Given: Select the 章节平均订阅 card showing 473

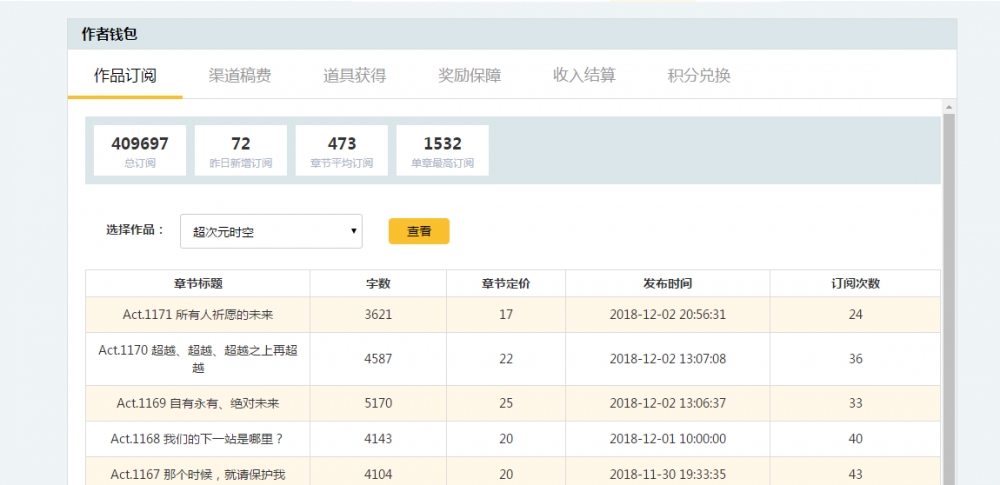Looking at the screenshot, I should 342,150.
